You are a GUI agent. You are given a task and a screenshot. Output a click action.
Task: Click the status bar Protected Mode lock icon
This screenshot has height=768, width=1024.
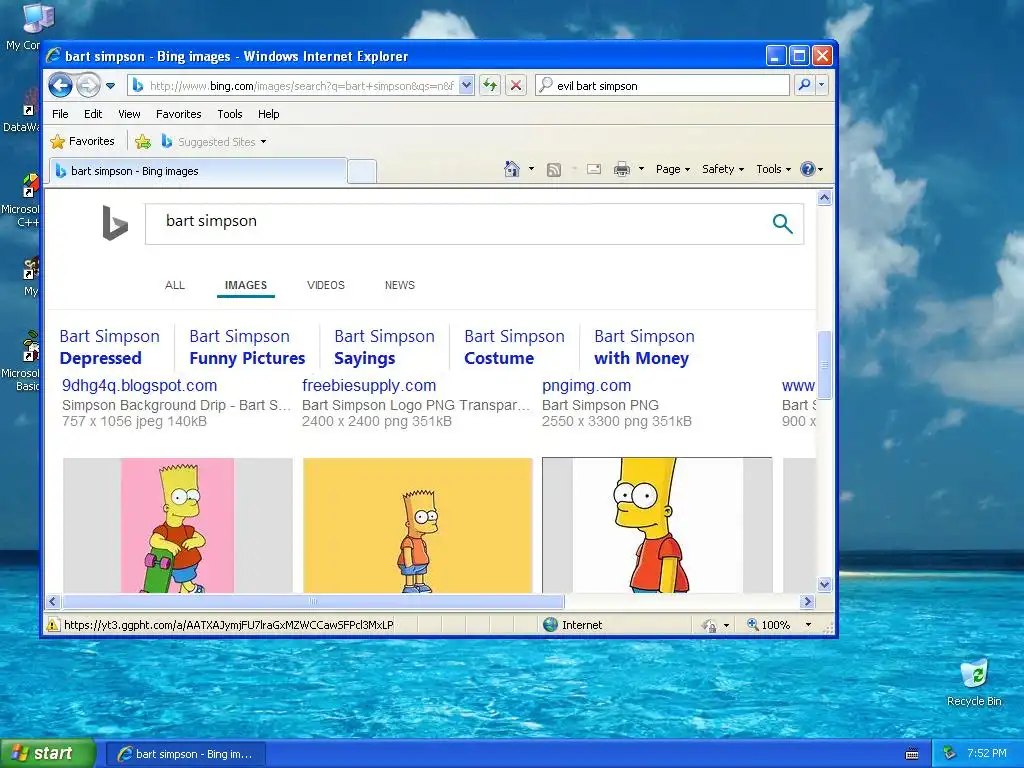[709, 626]
